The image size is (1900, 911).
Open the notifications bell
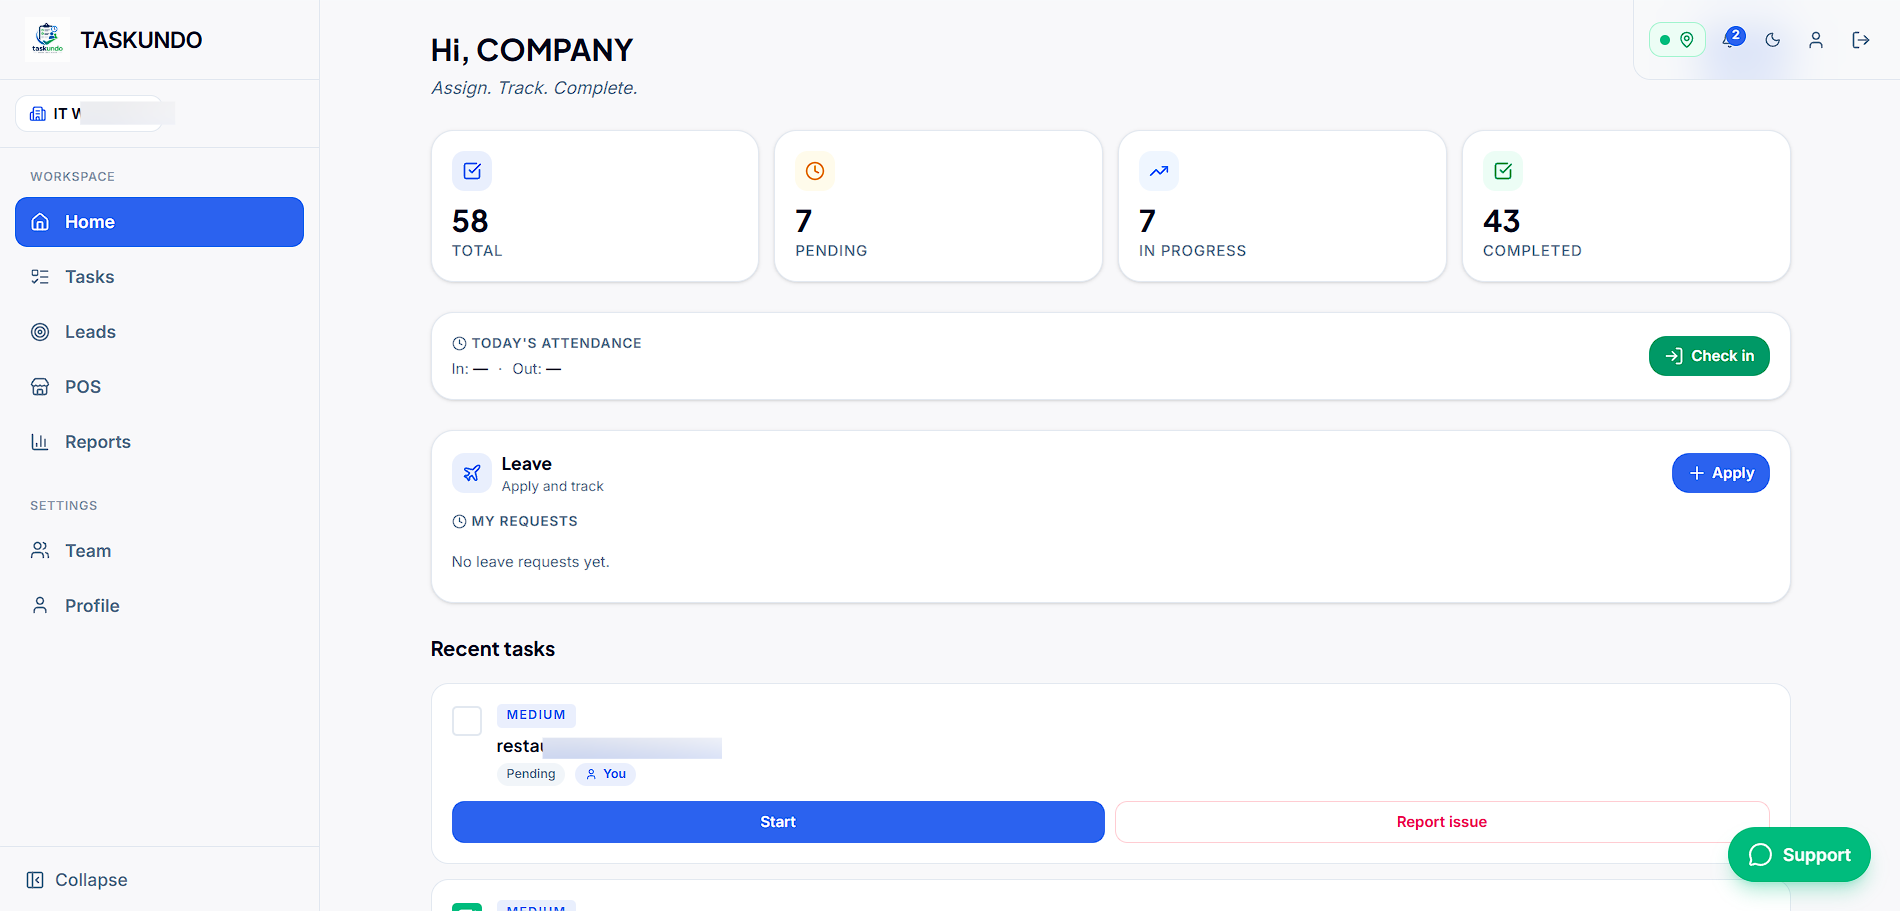tap(1731, 40)
